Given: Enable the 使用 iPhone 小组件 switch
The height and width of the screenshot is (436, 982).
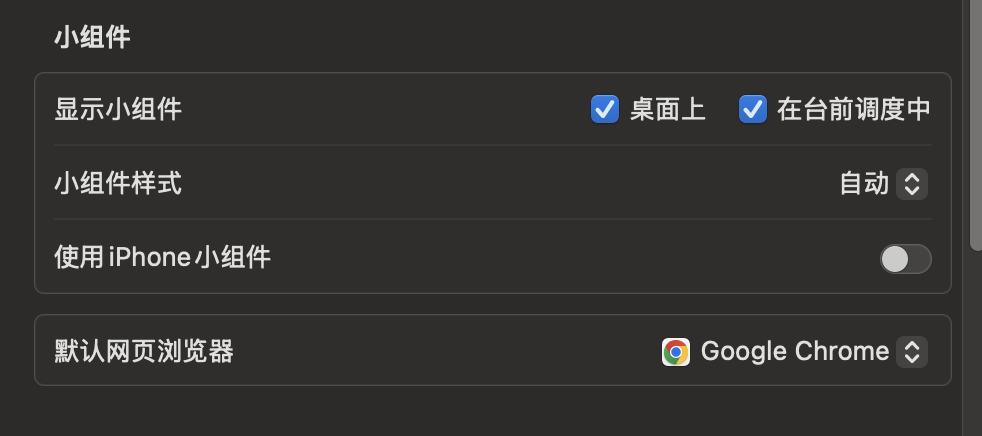Looking at the screenshot, I should click(905, 259).
